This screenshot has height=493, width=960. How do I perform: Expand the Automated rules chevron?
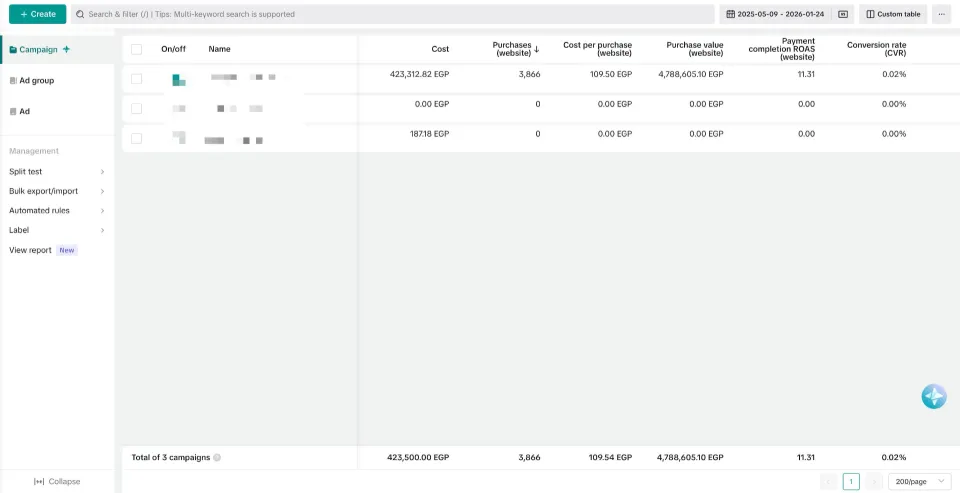coord(102,211)
